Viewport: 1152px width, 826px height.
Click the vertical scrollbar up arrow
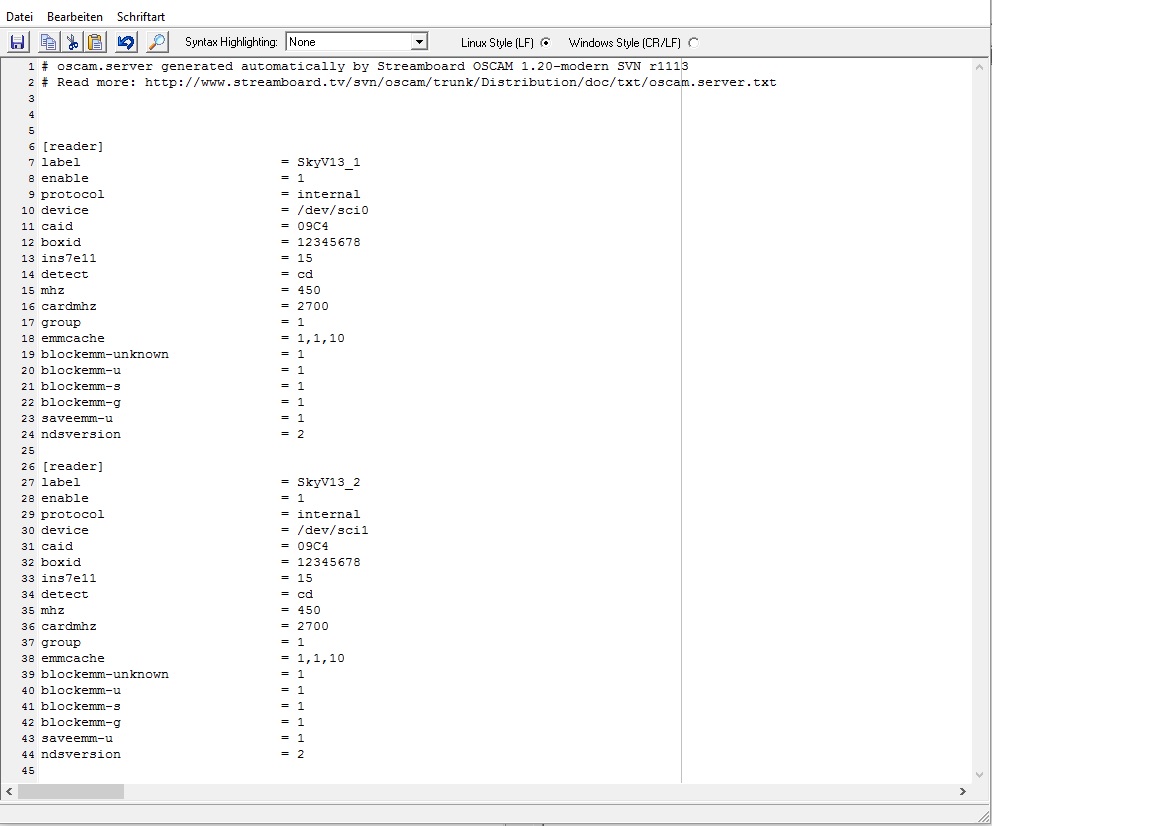[980, 65]
